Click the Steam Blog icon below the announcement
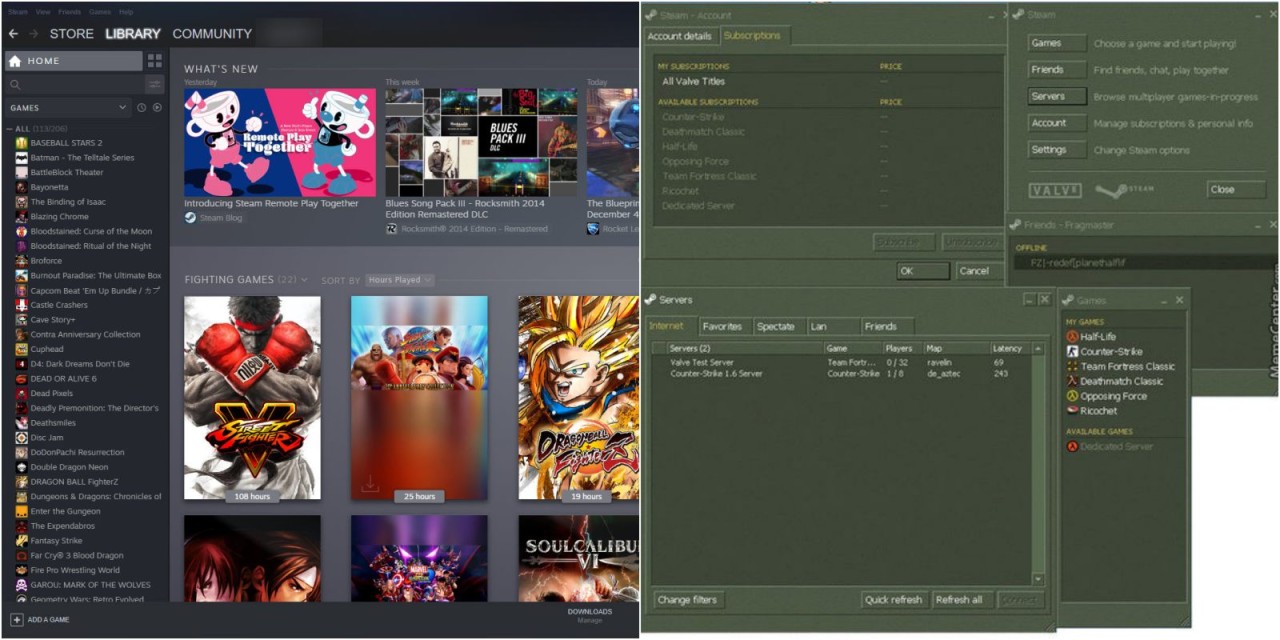This screenshot has width=1280, height=640. [x=189, y=217]
